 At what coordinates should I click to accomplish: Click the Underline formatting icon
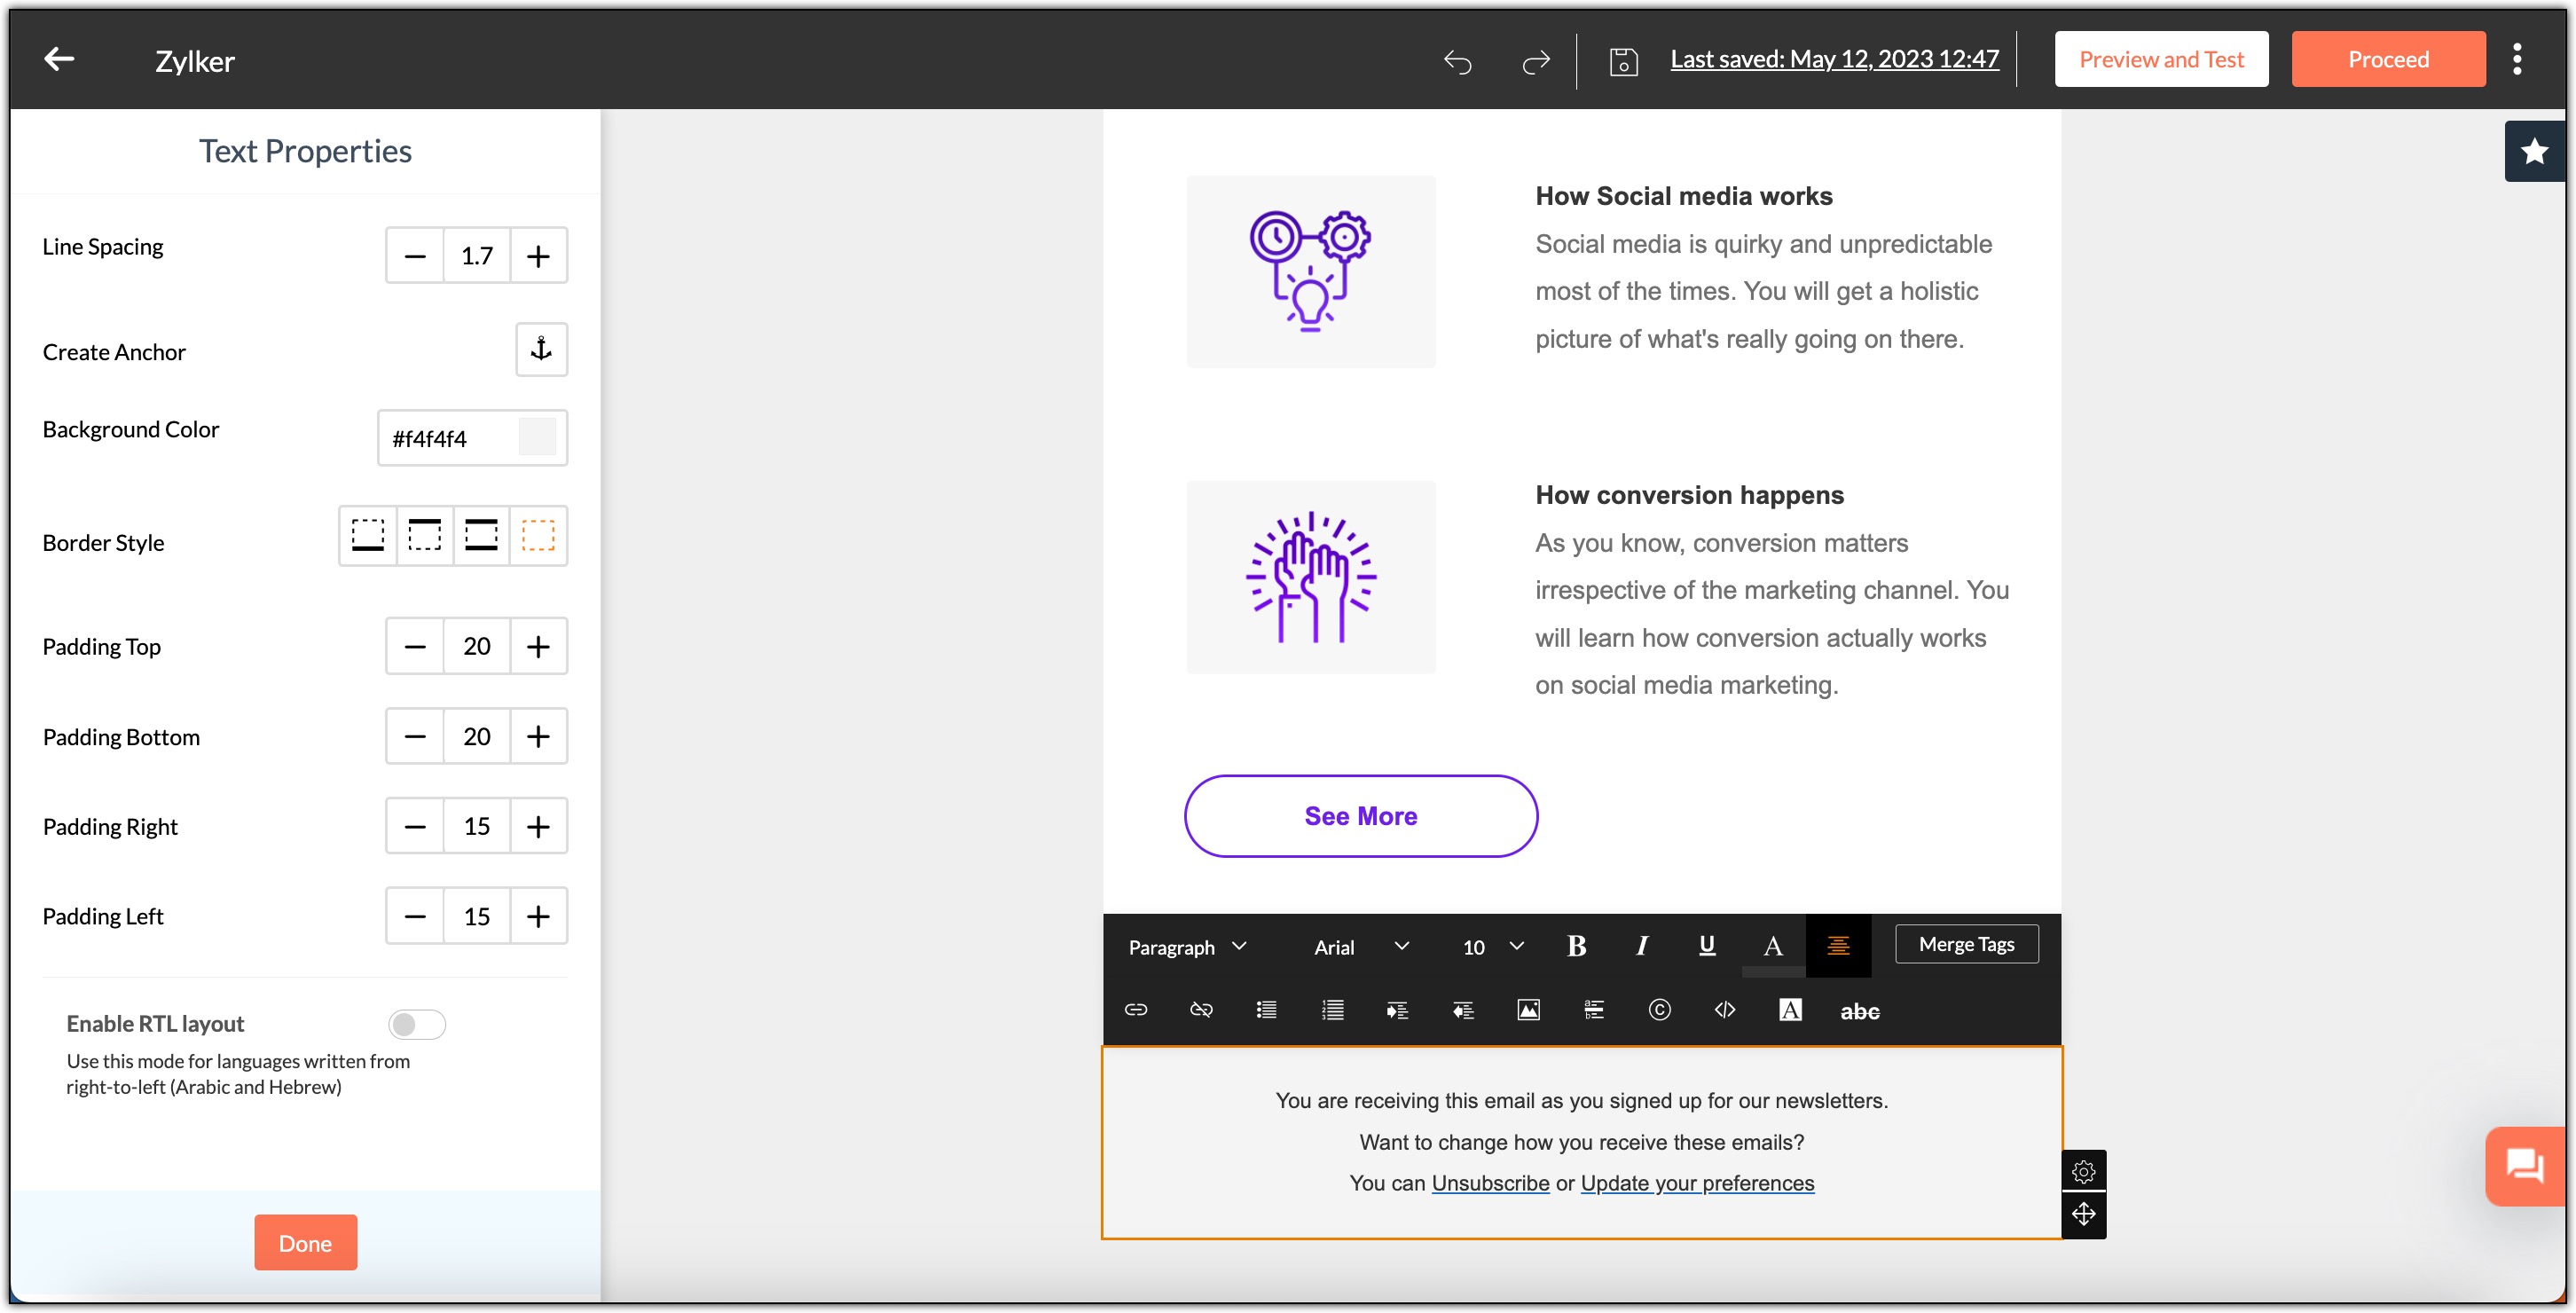pyautogui.click(x=1708, y=947)
